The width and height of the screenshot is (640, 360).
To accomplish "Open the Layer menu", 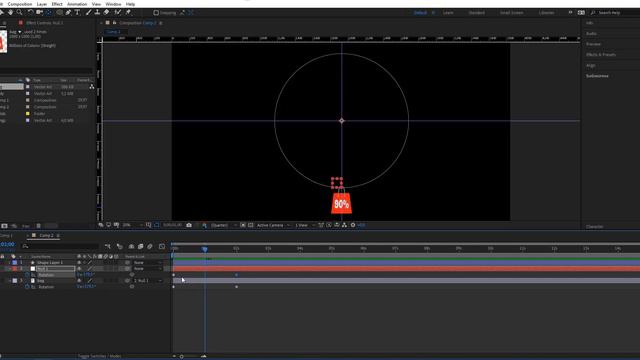I will 42,4.
